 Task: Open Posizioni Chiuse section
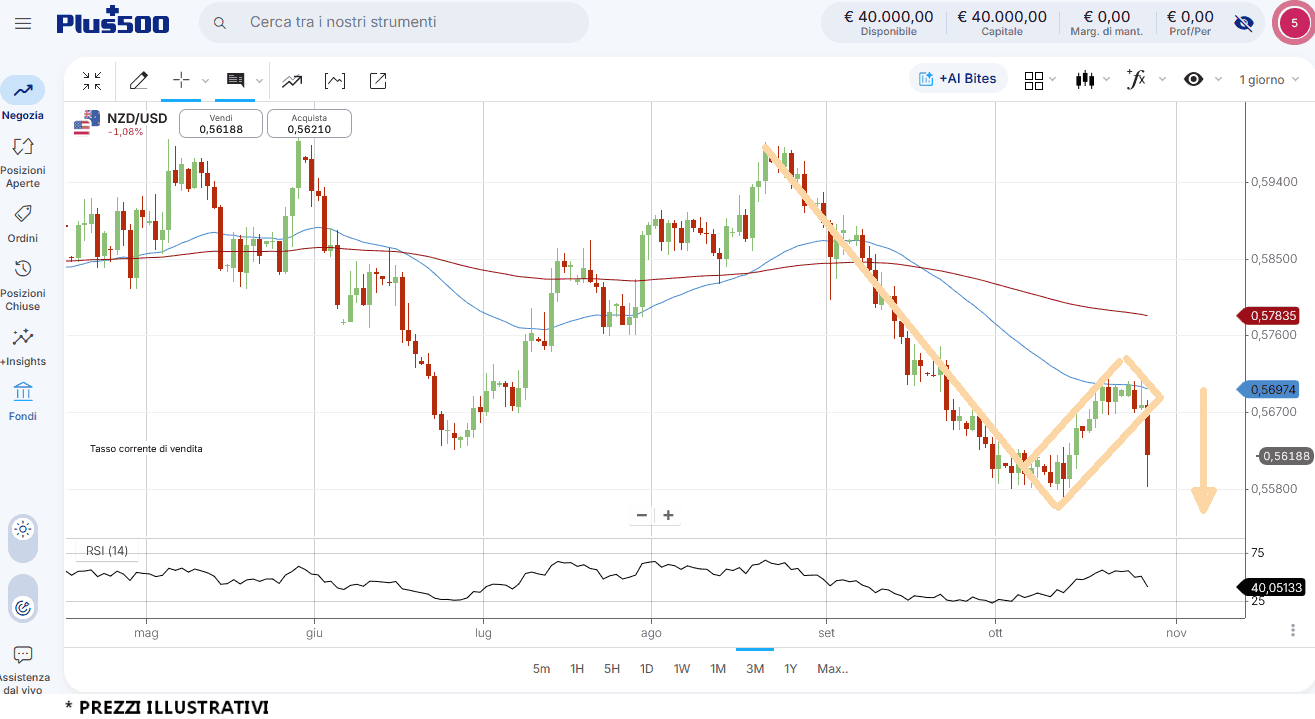[22, 286]
